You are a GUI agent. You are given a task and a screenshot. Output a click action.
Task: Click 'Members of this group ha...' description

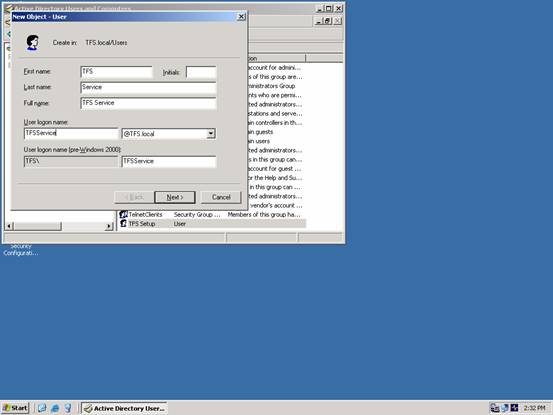click(264, 214)
